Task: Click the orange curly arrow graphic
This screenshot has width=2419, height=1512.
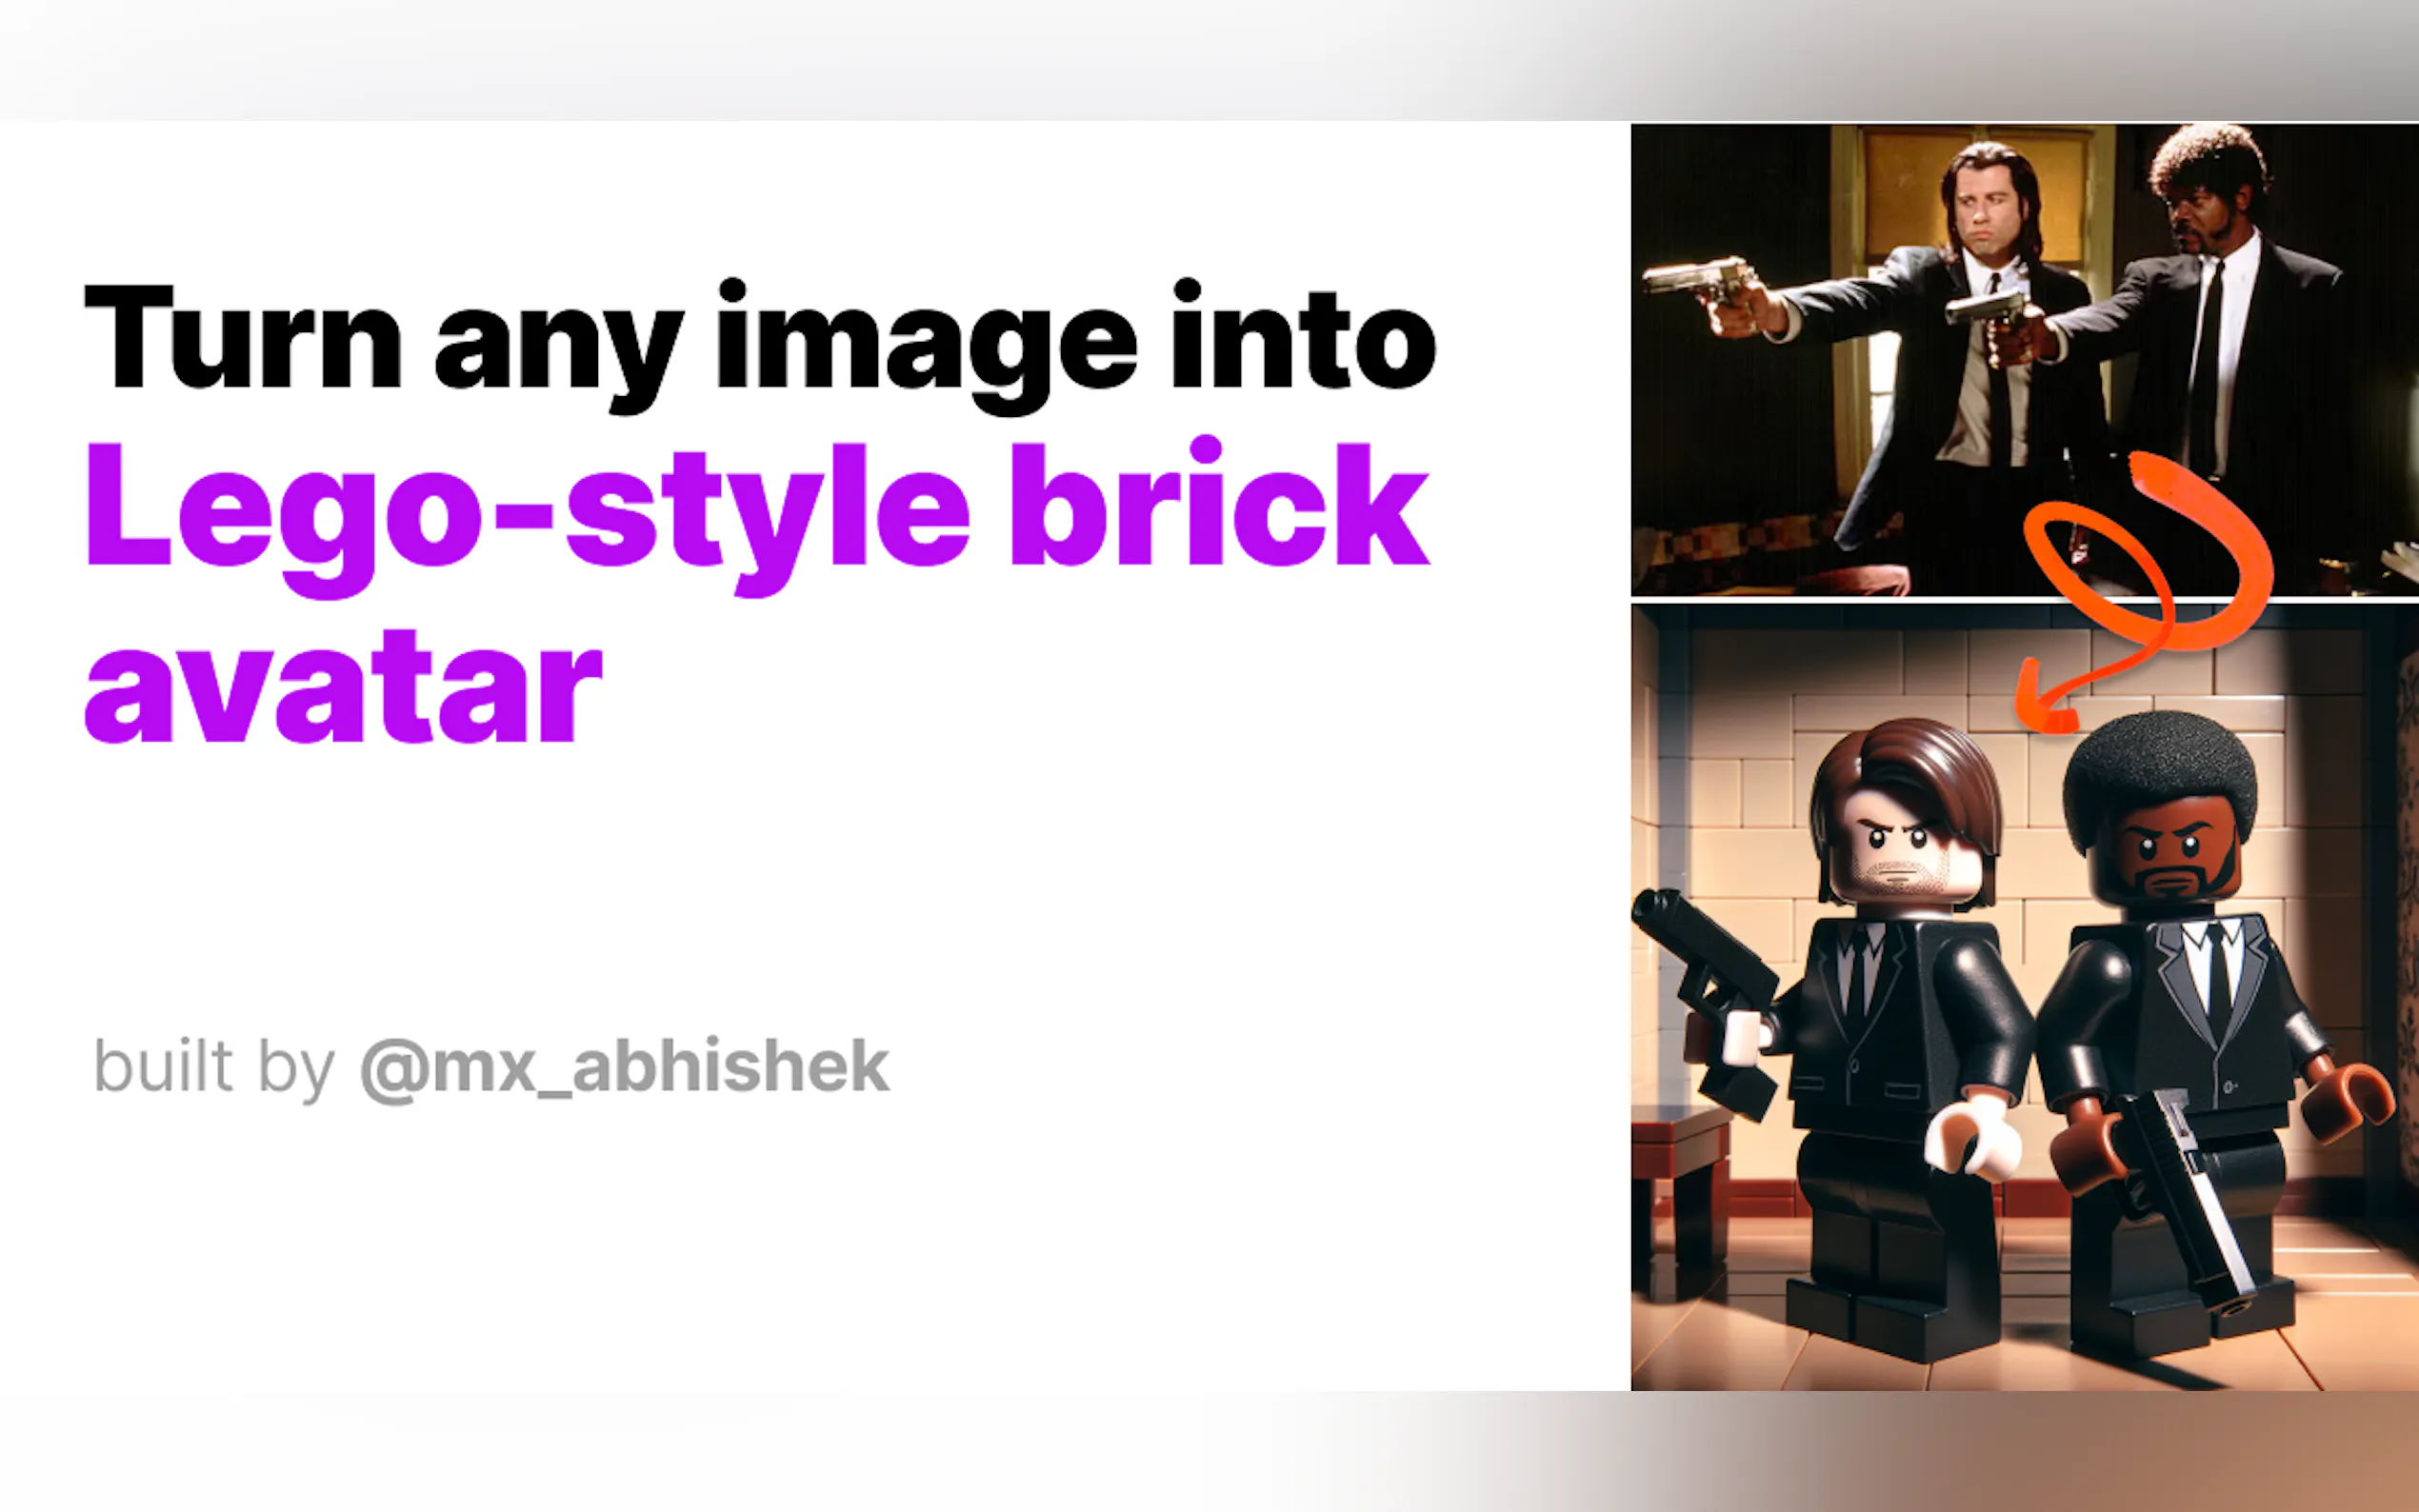Action: point(2140,590)
